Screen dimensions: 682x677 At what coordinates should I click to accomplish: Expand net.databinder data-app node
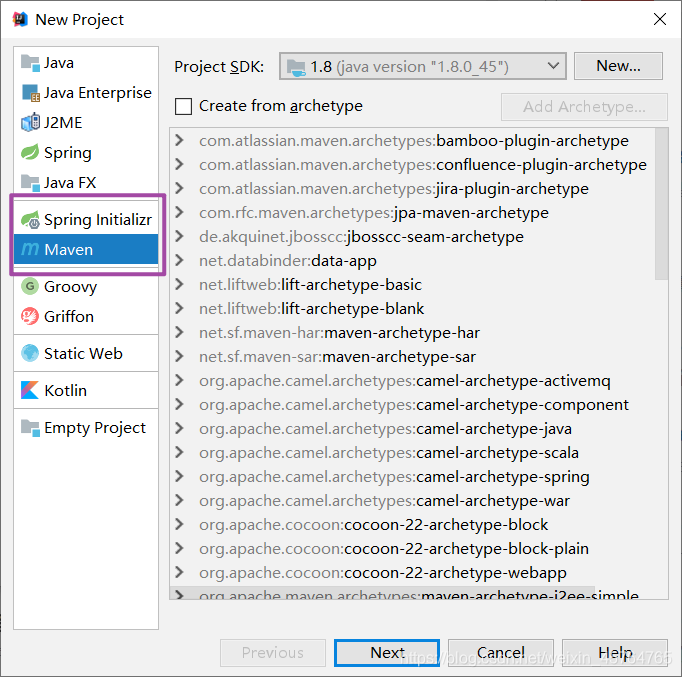pyautogui.click(x=179, y=260)
